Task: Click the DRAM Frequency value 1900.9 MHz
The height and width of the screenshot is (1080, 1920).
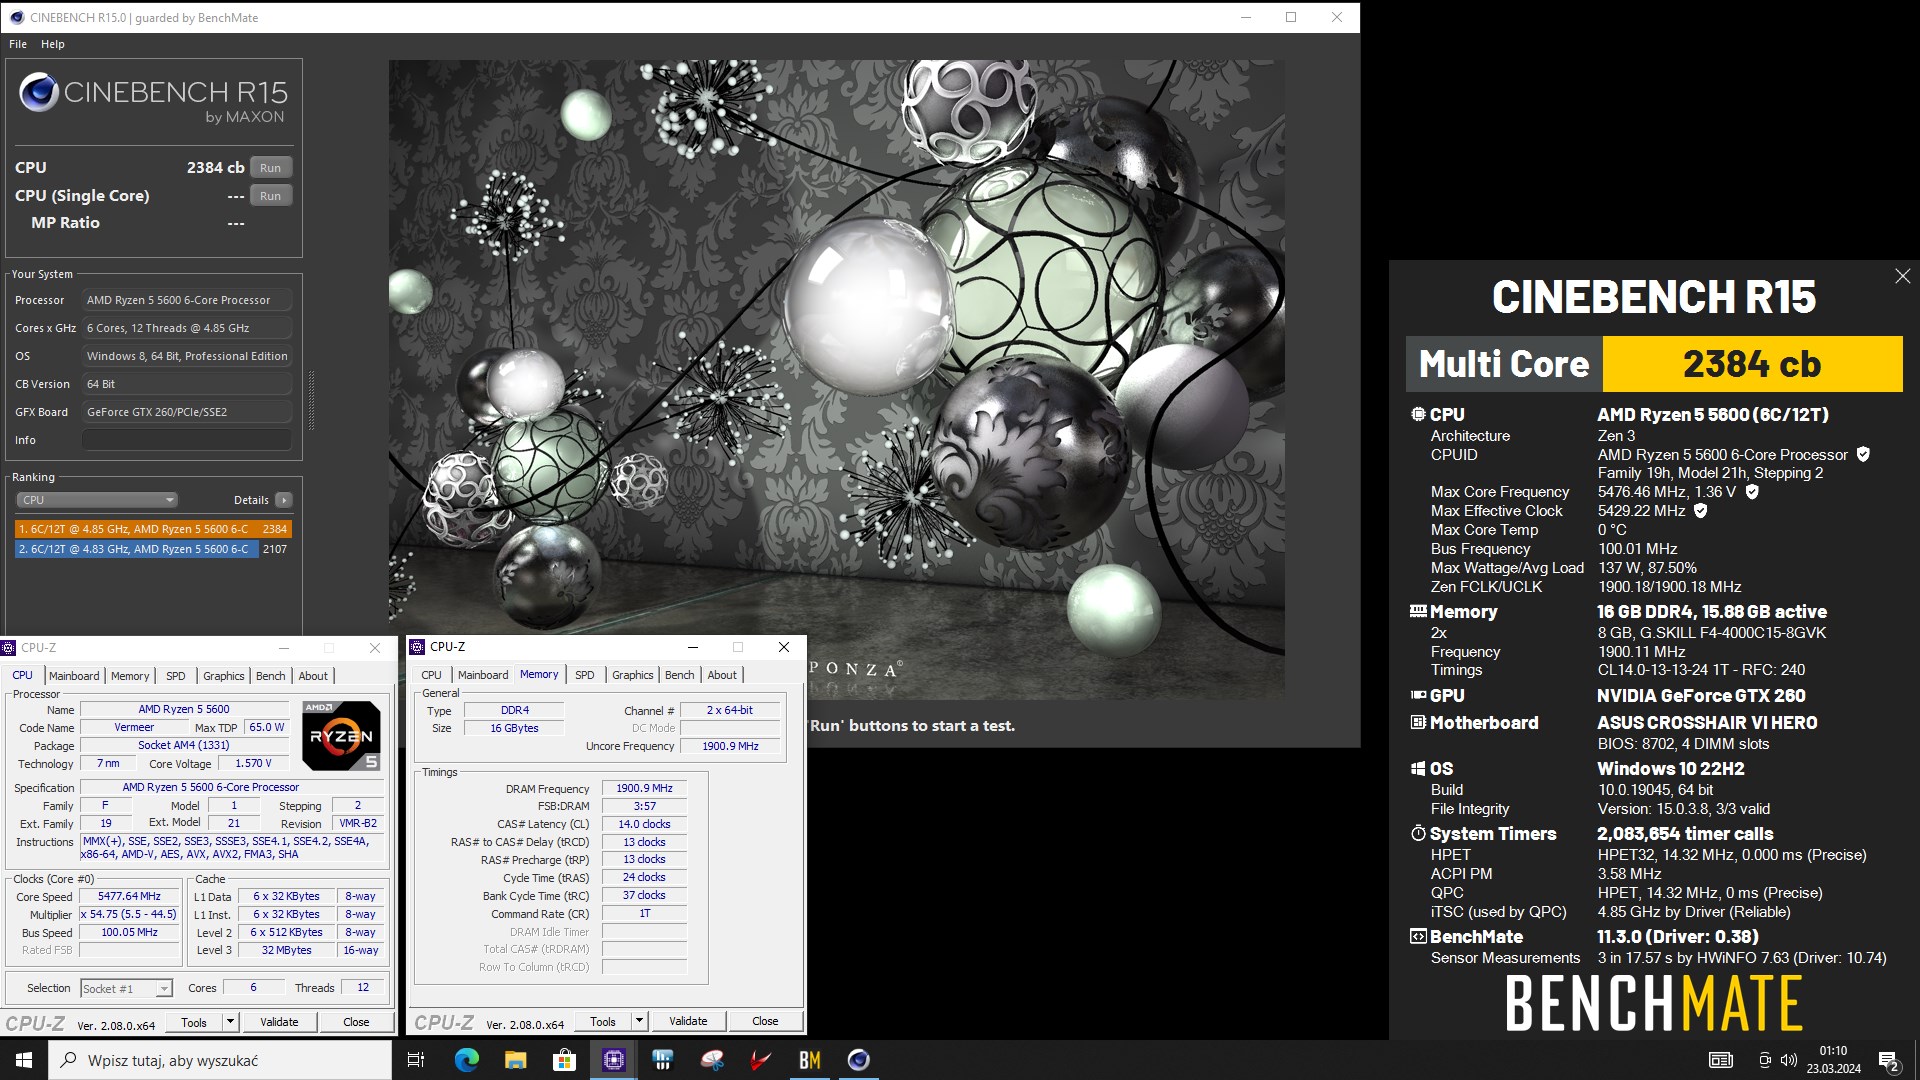Action: pyautogui.click(x=645, y=788)
